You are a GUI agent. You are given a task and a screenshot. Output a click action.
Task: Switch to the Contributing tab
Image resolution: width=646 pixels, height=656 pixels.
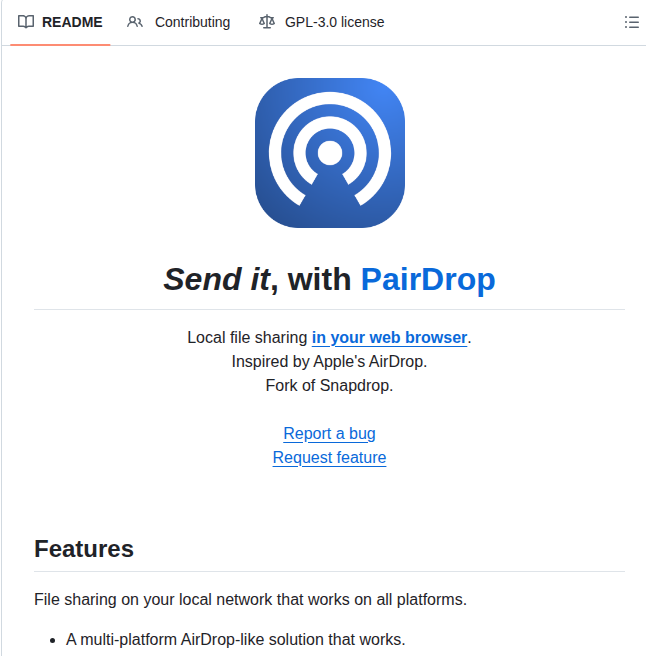click(179, 22)
